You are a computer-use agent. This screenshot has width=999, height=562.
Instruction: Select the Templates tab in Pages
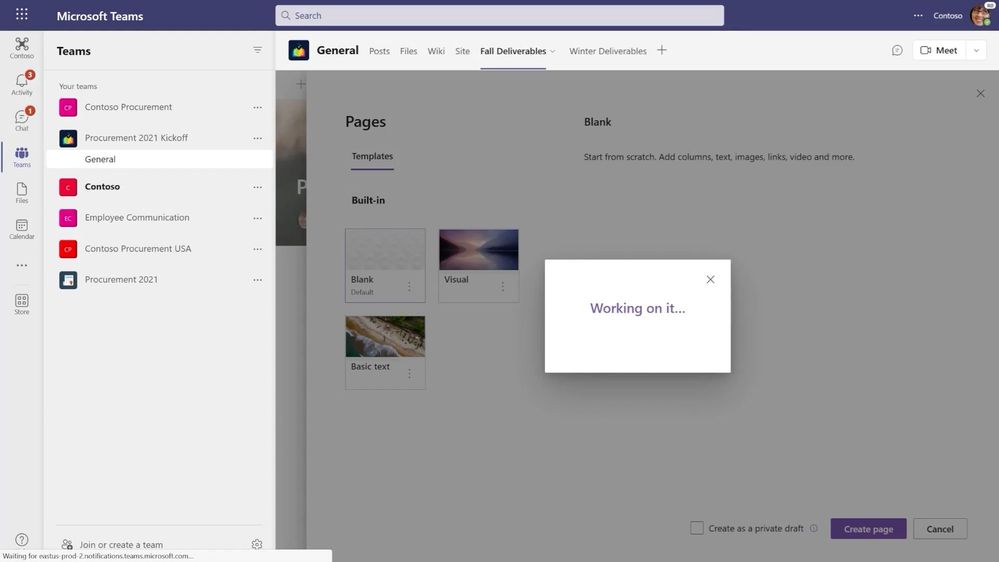point(372,156)
